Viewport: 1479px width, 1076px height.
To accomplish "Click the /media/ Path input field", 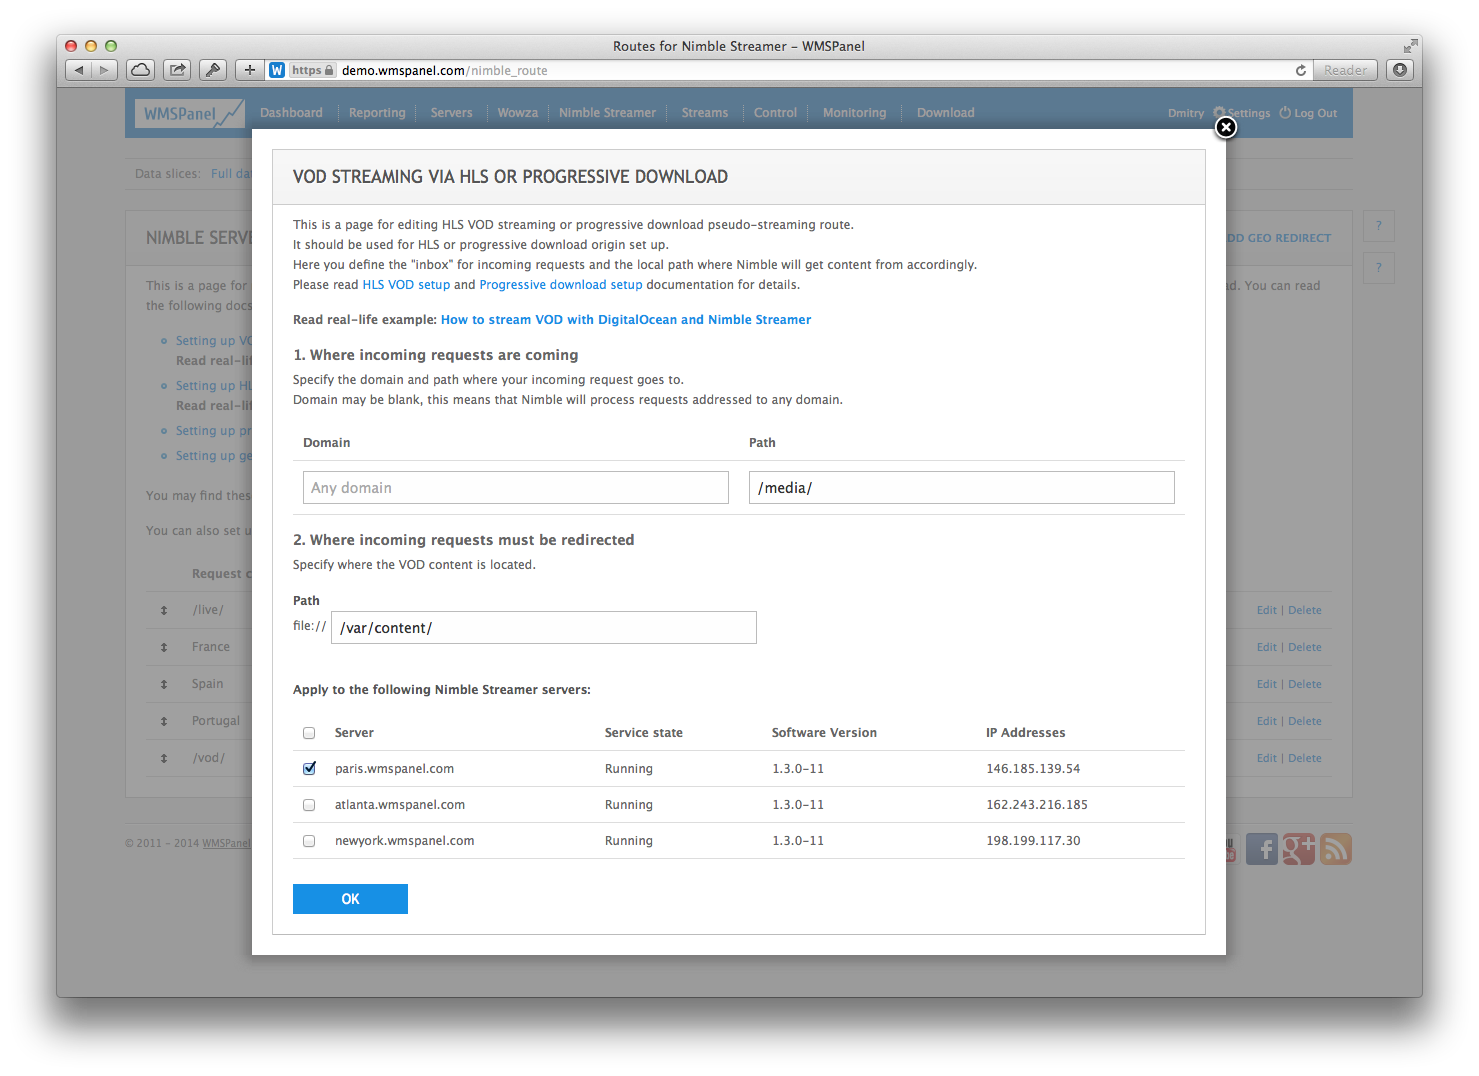I will (x=962, y=488).
